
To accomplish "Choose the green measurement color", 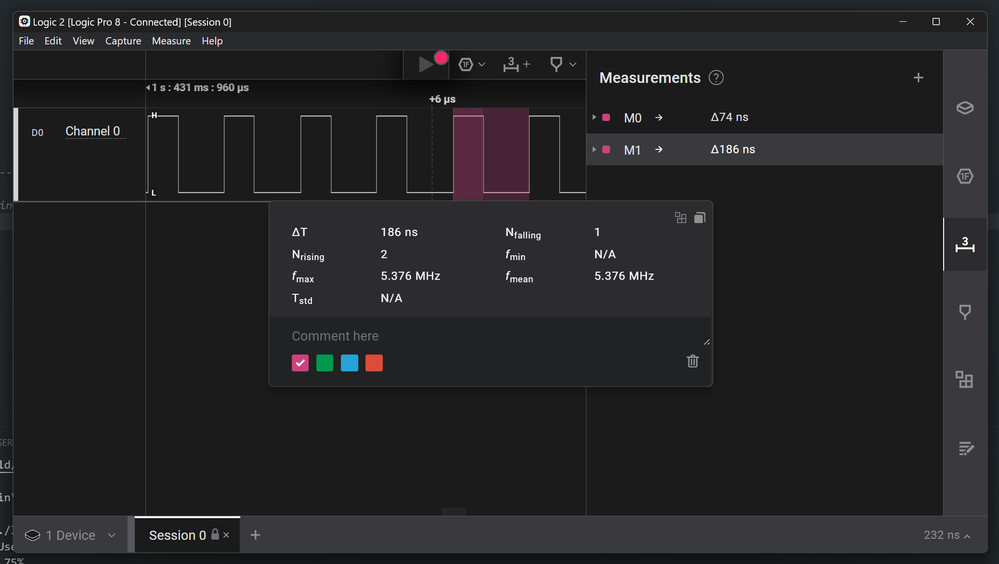I will pyautogui.click(x=325, y=363).
